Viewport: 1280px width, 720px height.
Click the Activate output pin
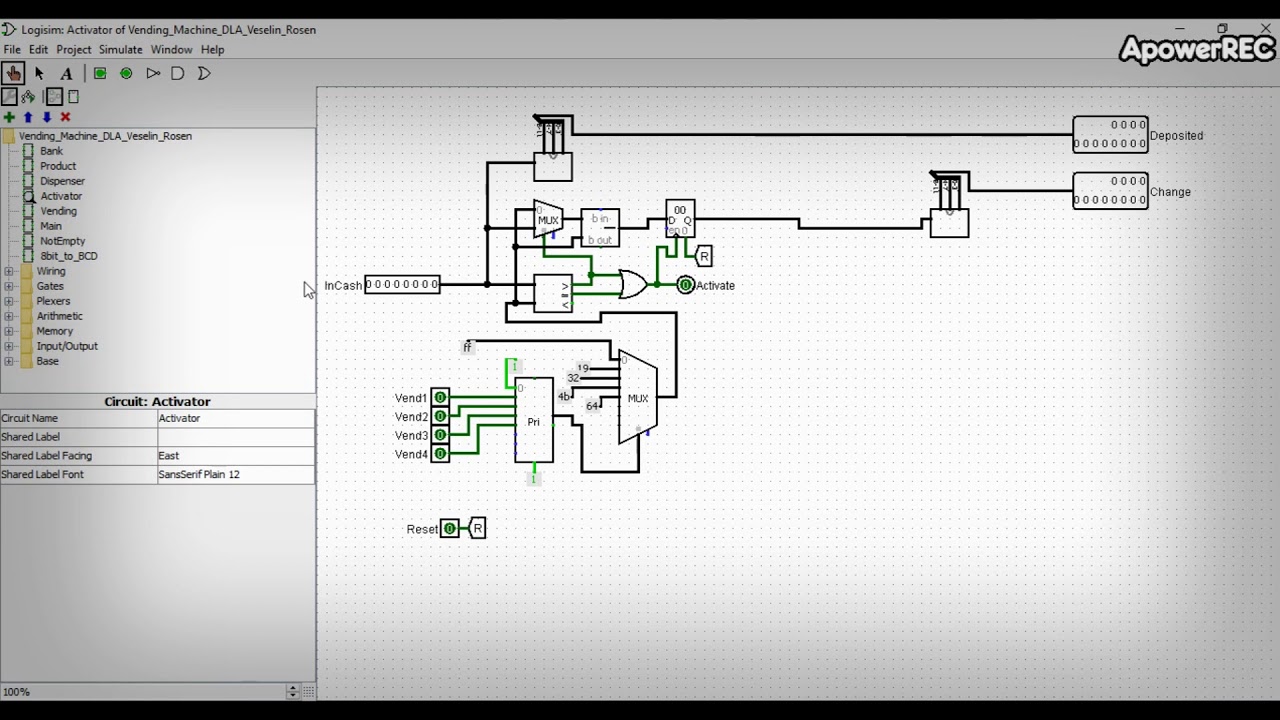pyautogui.click(x=686, y=285)
